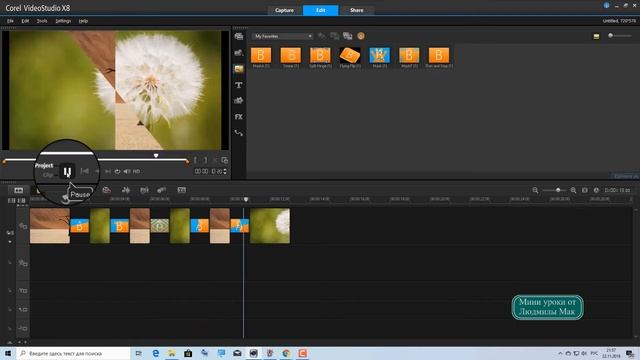Enlarge the preview window
Image resolution: width=640 pixels, height=360 pixels.
224,160
